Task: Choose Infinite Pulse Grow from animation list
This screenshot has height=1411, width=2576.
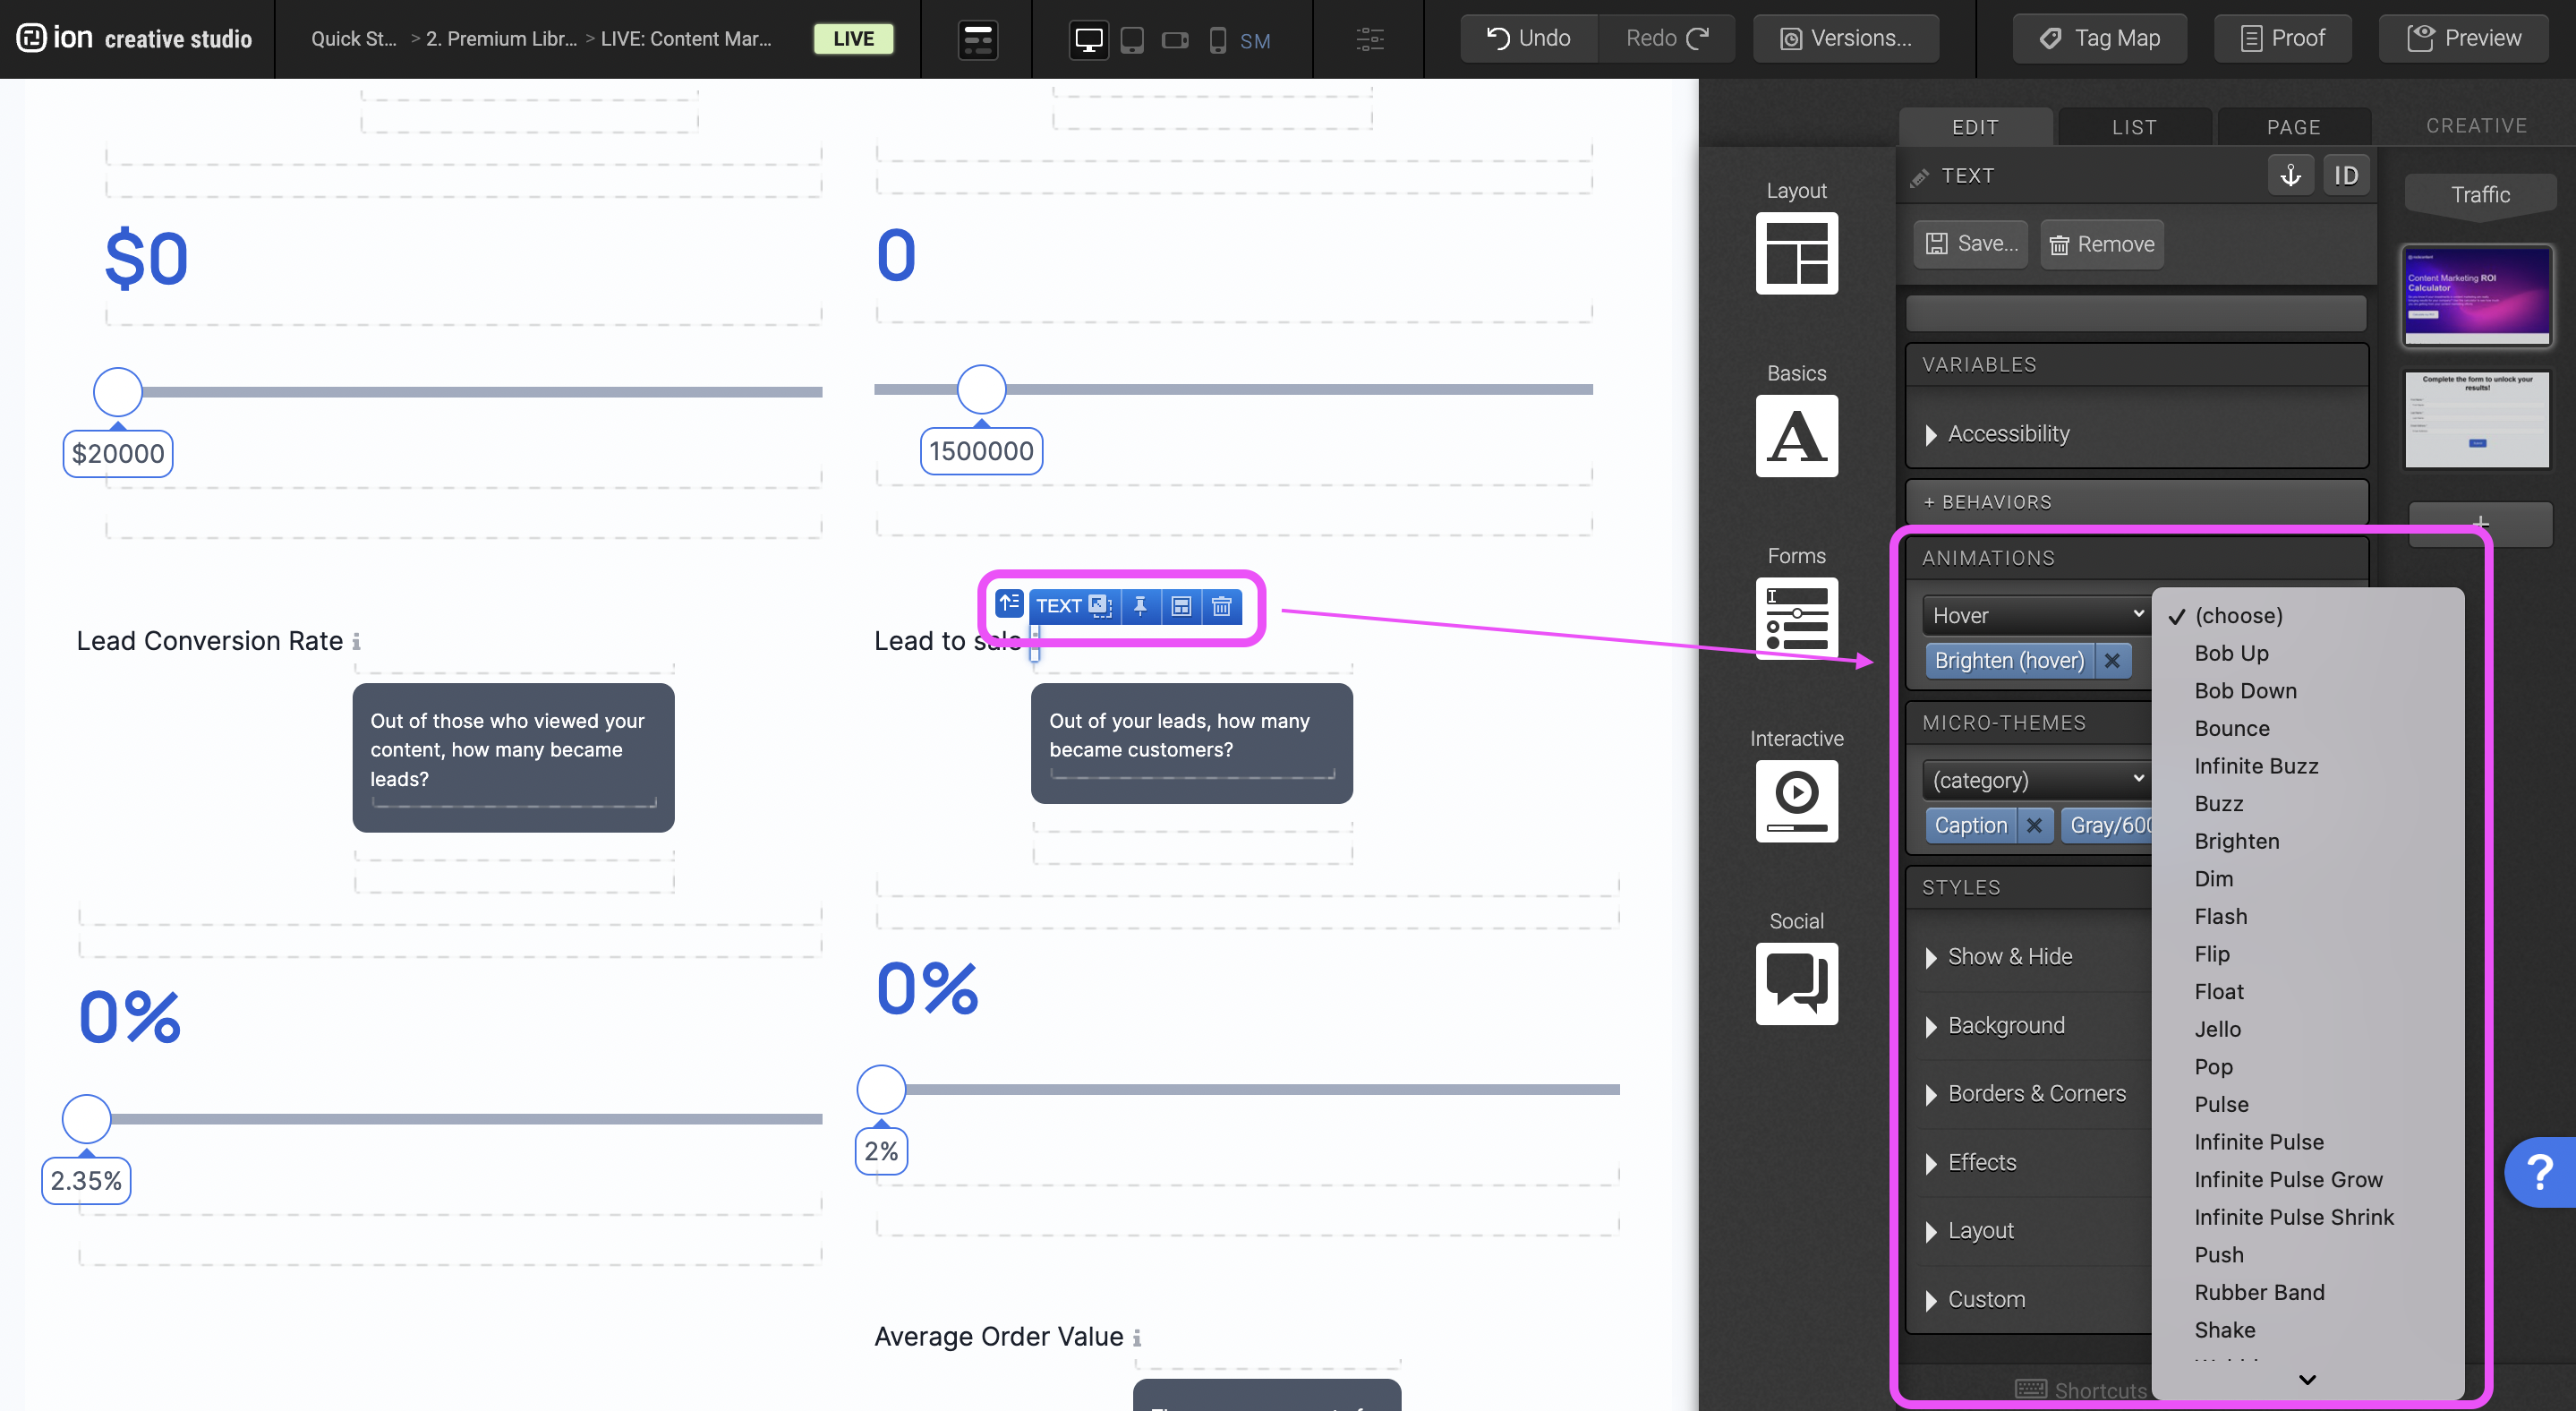Action: 2288,1179
